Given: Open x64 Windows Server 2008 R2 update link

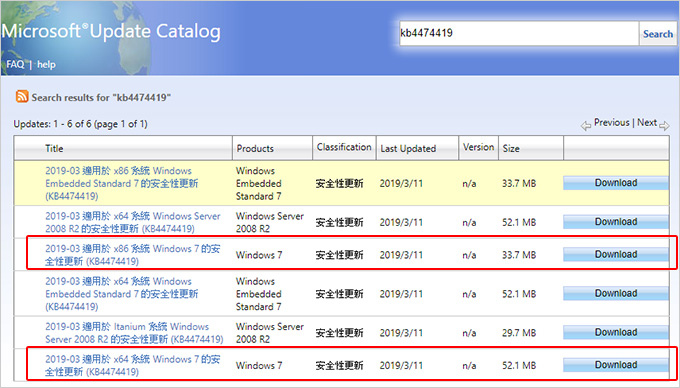Looking at the screenshot, I should click(x=133, y=222).
